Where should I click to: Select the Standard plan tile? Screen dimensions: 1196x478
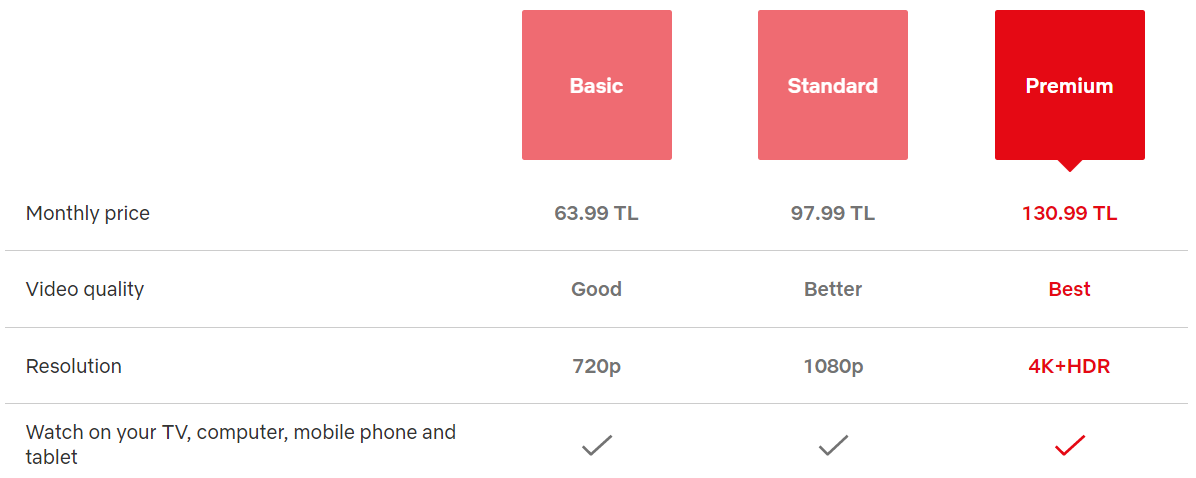click(833, 85)
